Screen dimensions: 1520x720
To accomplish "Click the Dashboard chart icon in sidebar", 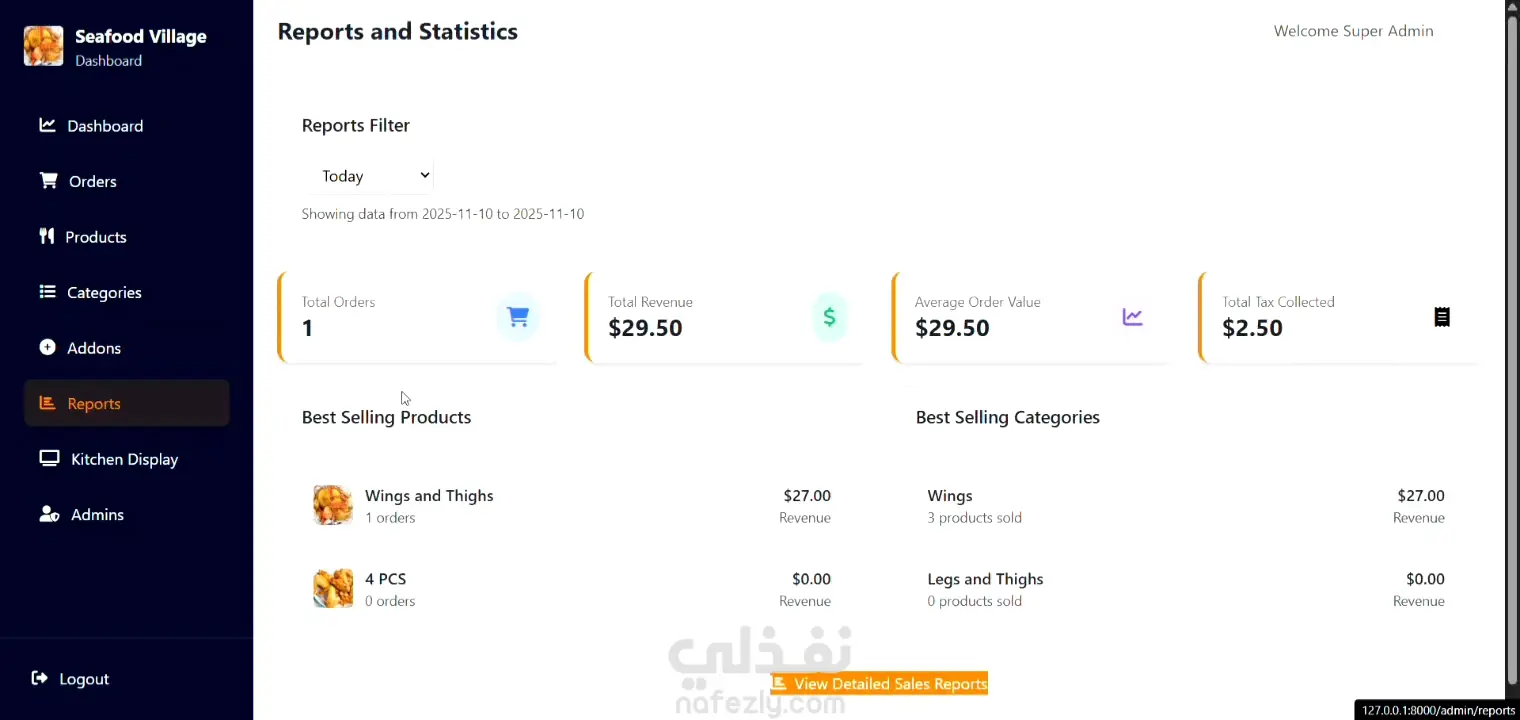I will (x=47, y=125).
